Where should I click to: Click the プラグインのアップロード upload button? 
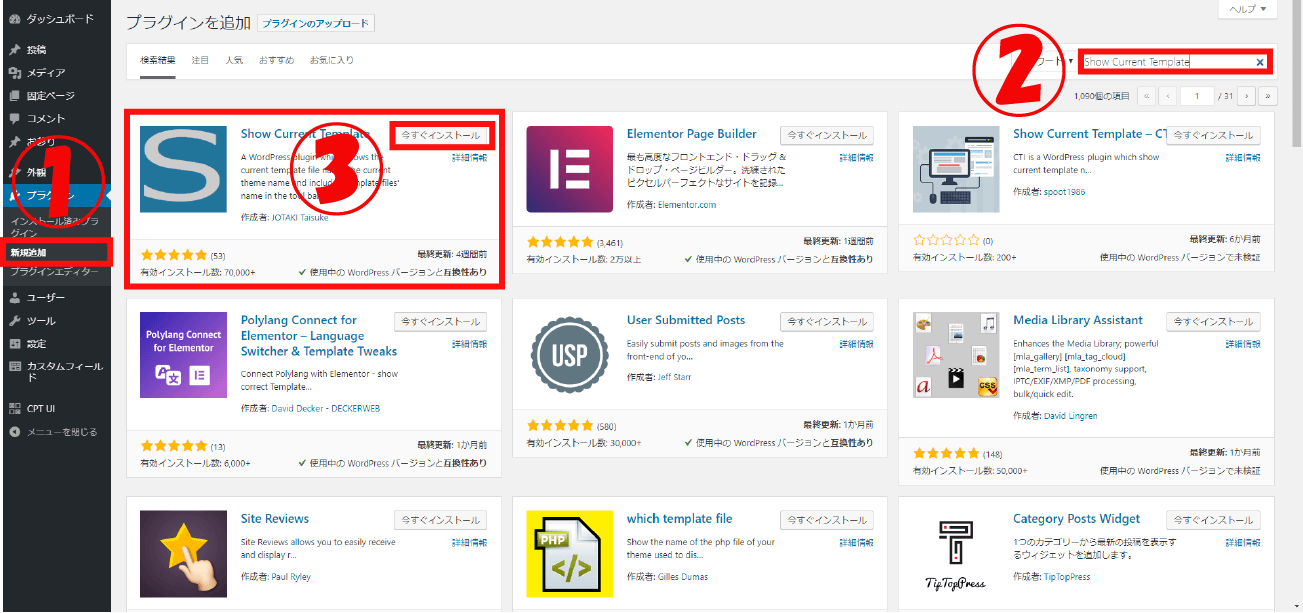point(316,23)
